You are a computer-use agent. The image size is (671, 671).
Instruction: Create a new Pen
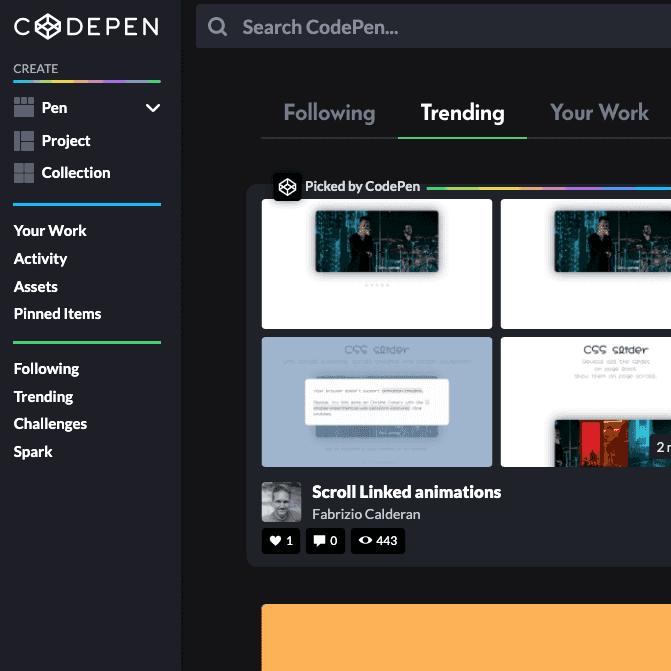pos(54,108)
